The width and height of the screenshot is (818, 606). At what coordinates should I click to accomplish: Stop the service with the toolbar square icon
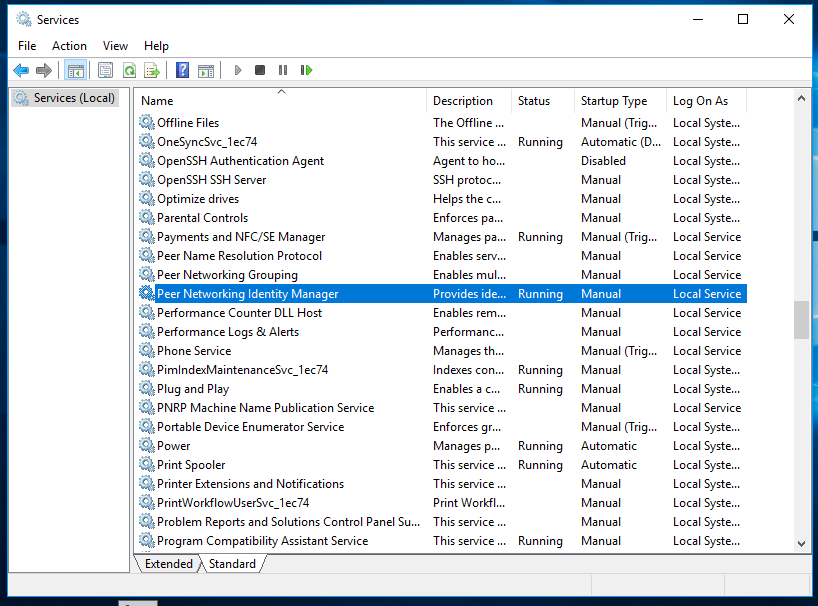click(260, 70)
